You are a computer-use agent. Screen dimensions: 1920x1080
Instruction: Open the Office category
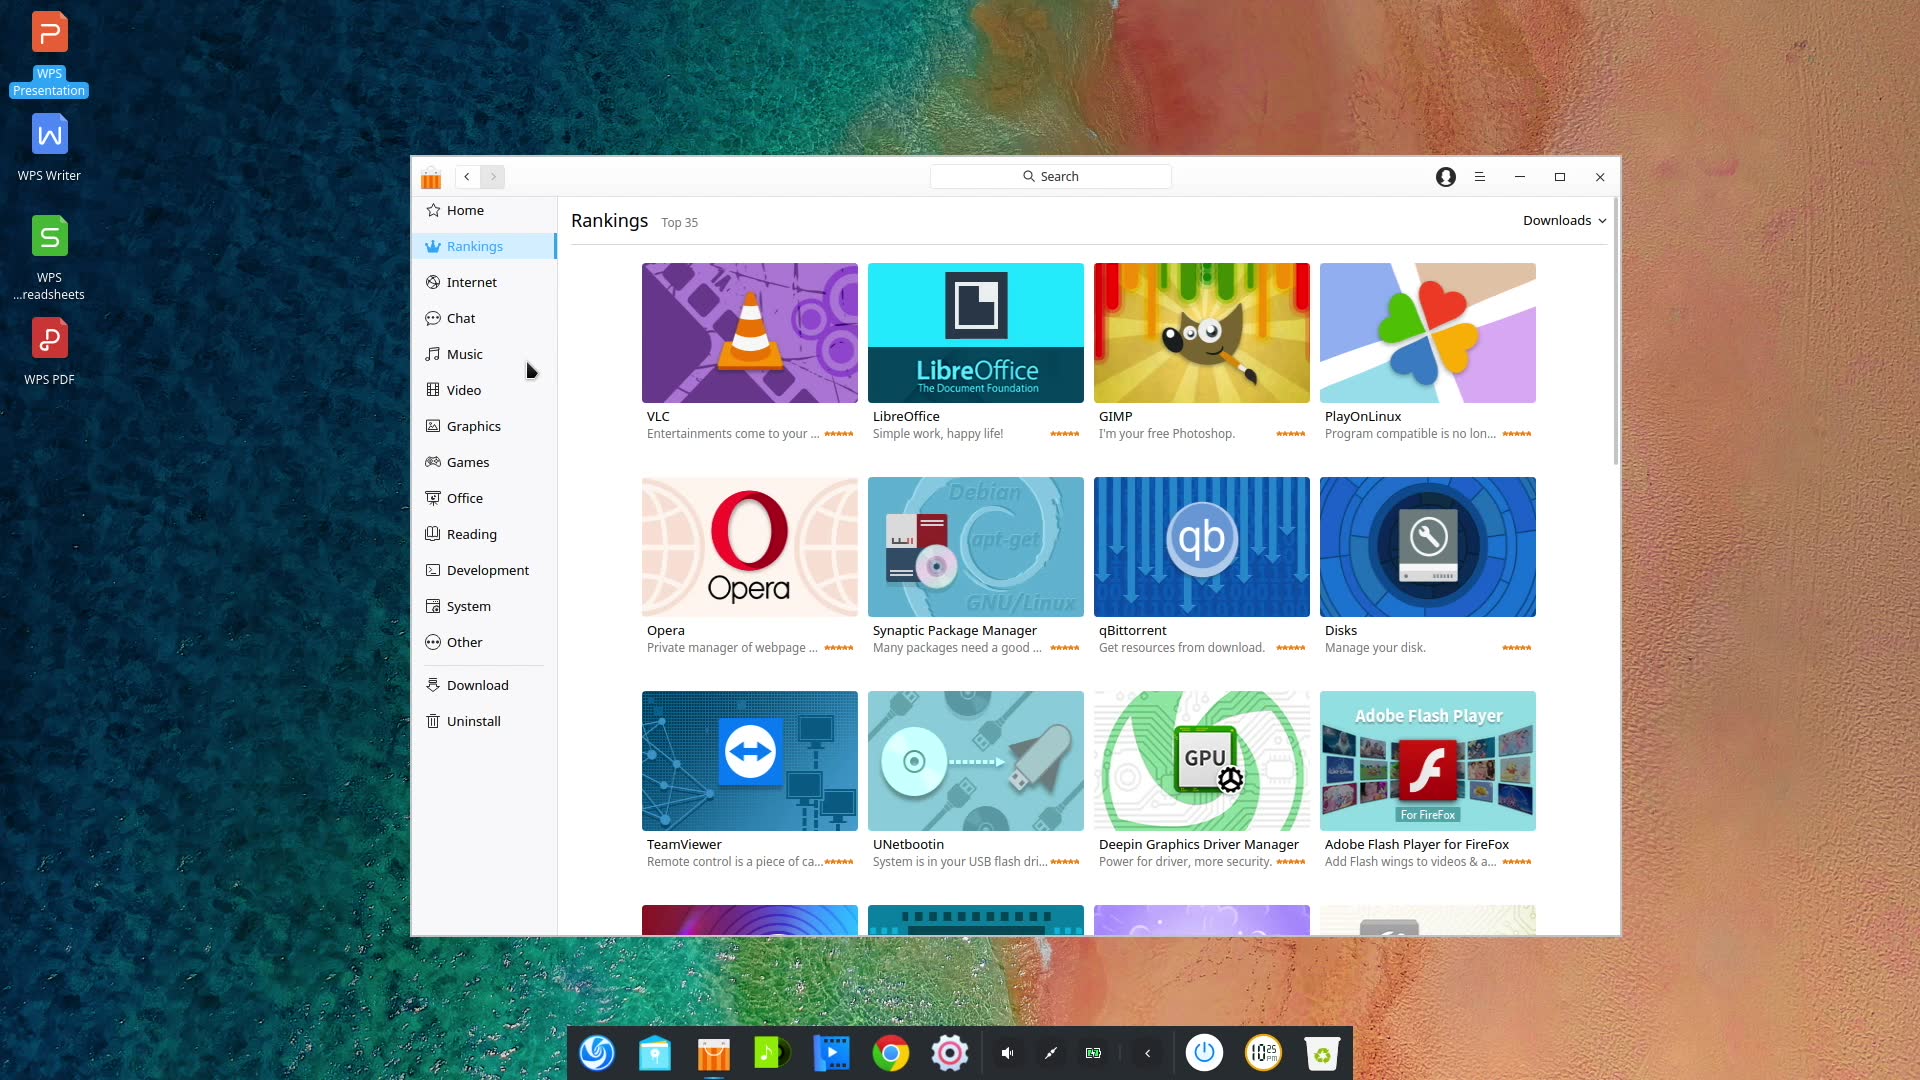484,498
